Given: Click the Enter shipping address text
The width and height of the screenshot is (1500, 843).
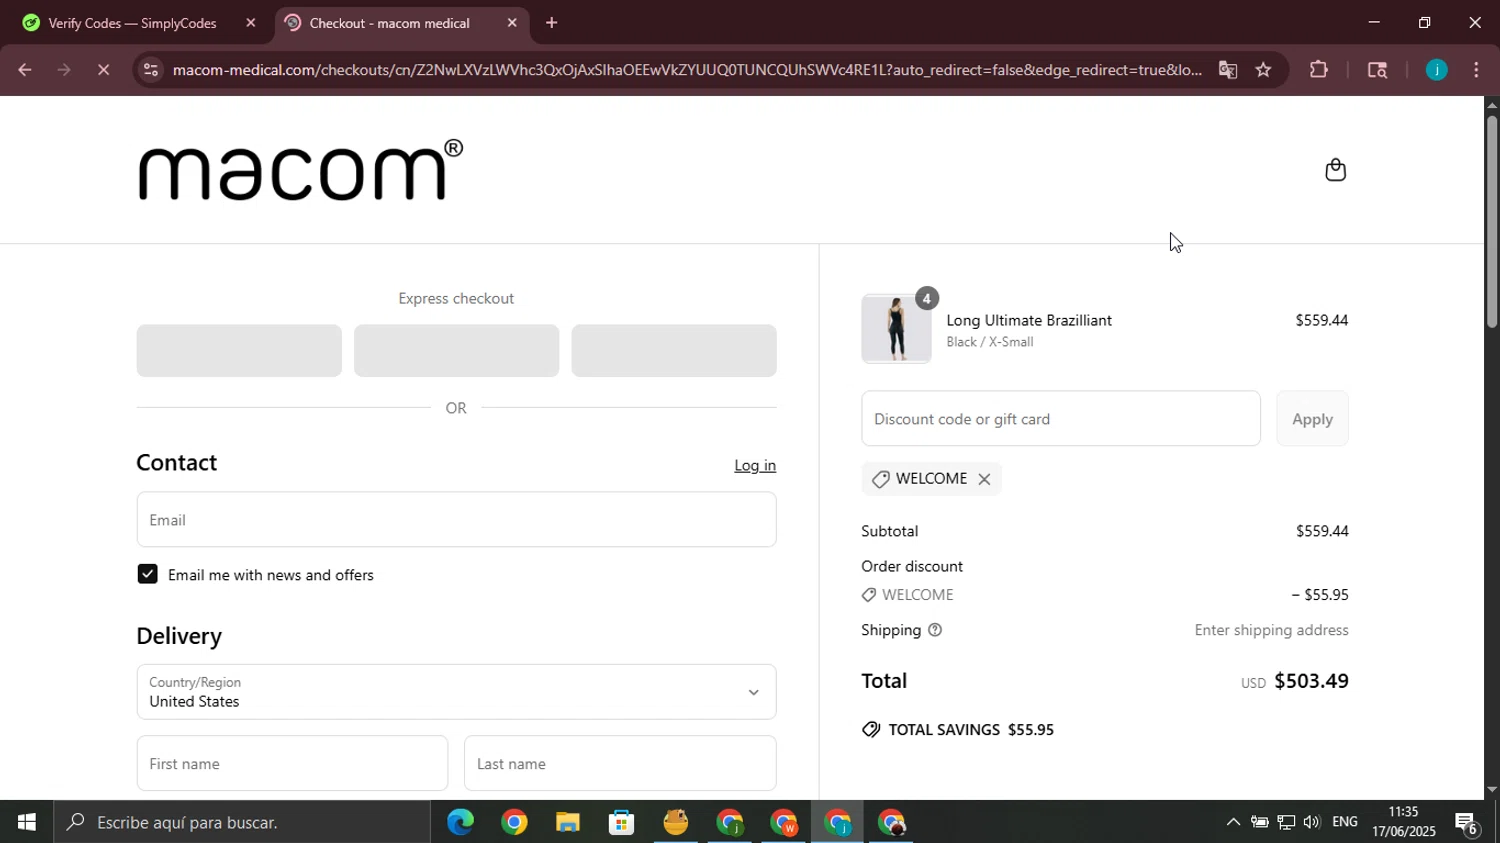Looking at the screenshot, I should 1271,630.
